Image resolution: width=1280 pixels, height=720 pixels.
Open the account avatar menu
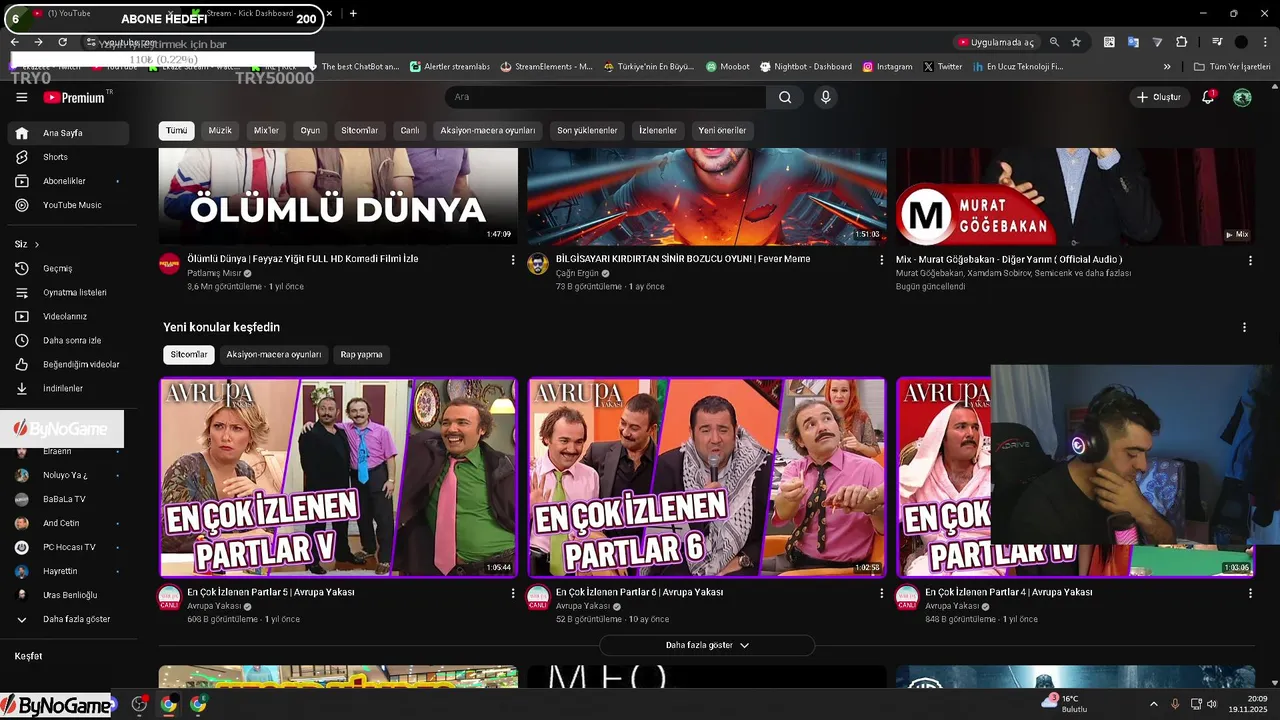tap(1242, 97)
